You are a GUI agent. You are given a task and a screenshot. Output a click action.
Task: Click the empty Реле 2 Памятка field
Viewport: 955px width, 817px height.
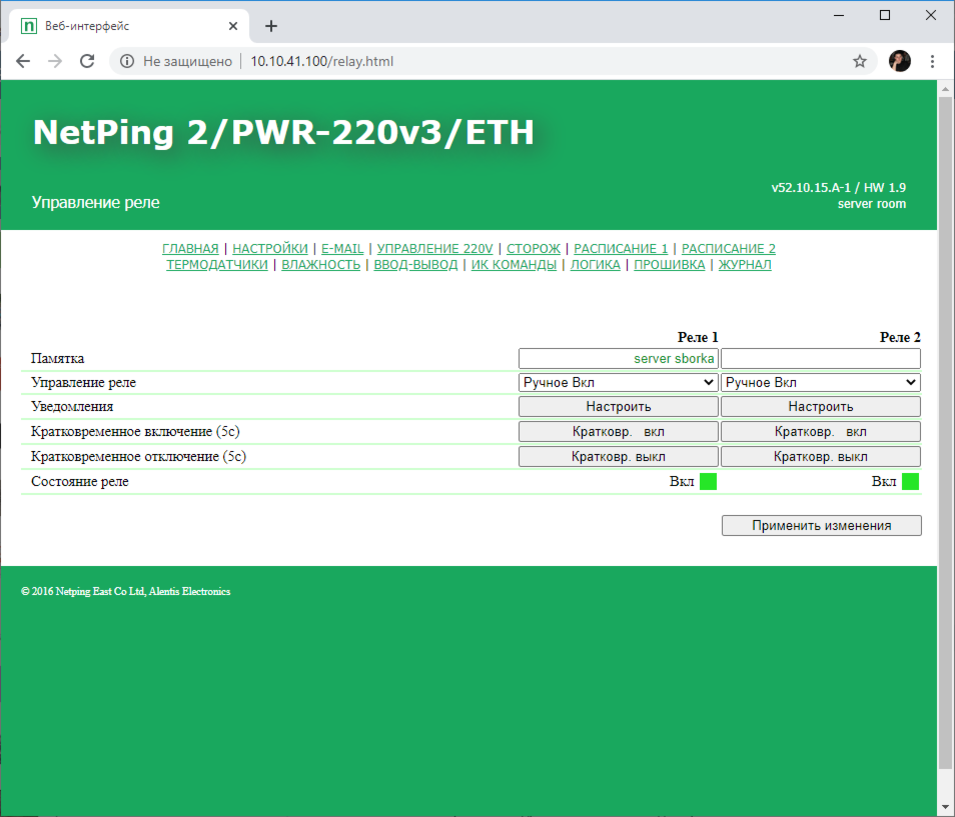coord(820,358)
